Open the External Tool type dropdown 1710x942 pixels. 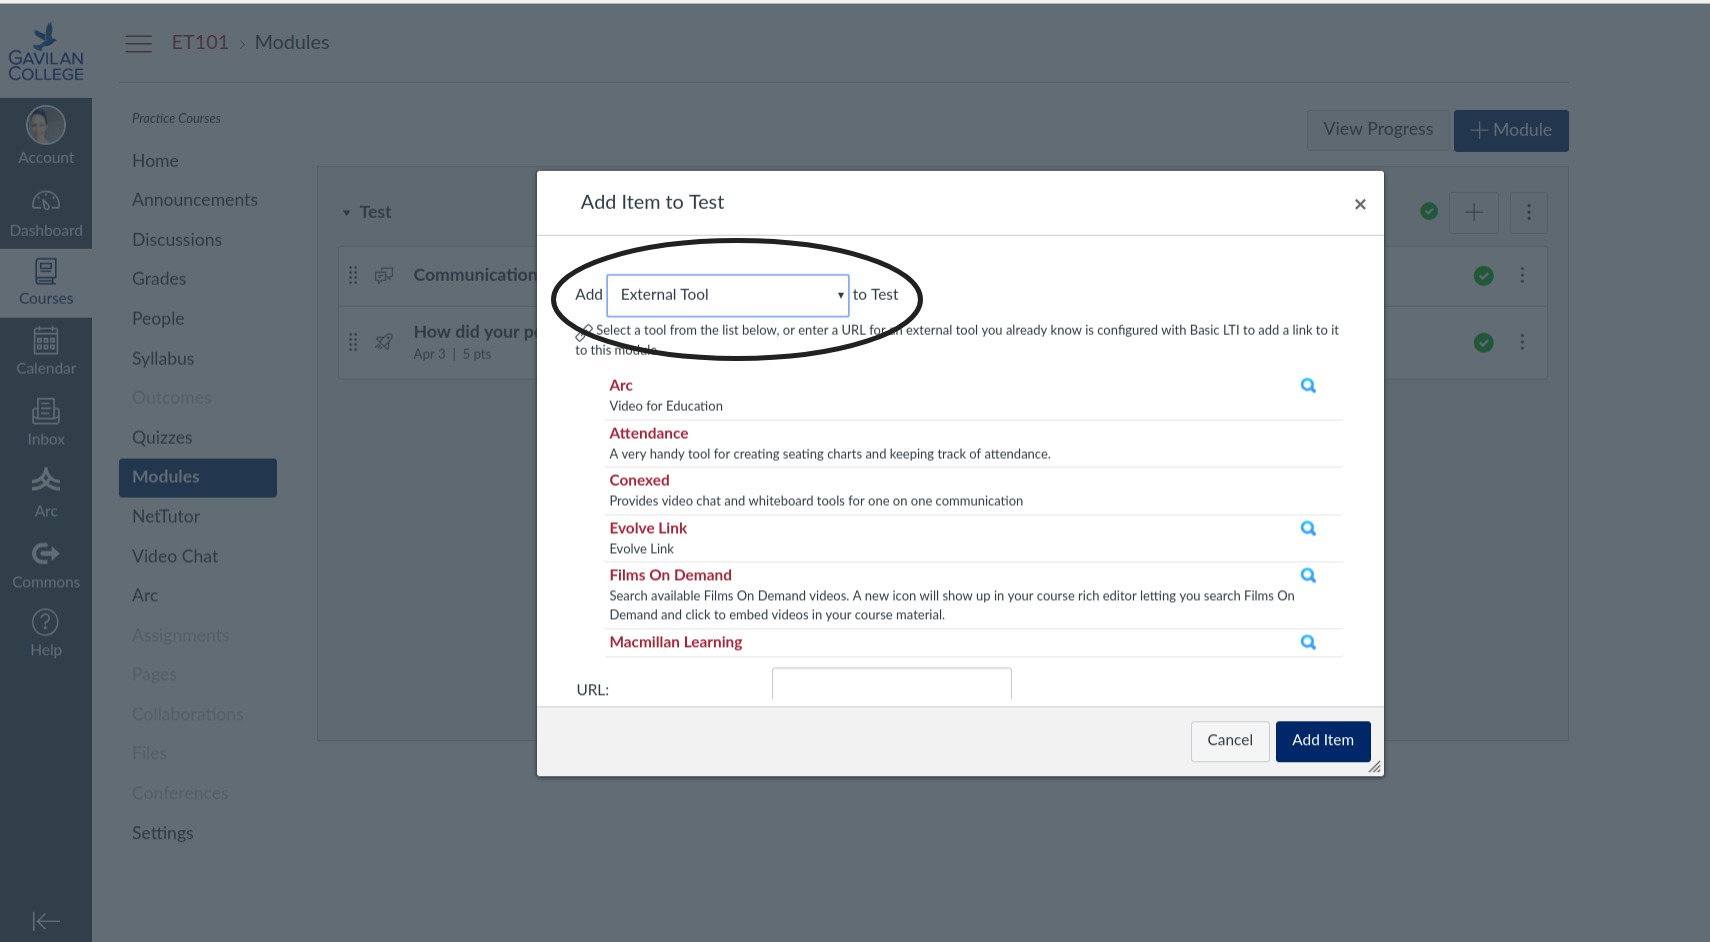(x=728, y=295)
